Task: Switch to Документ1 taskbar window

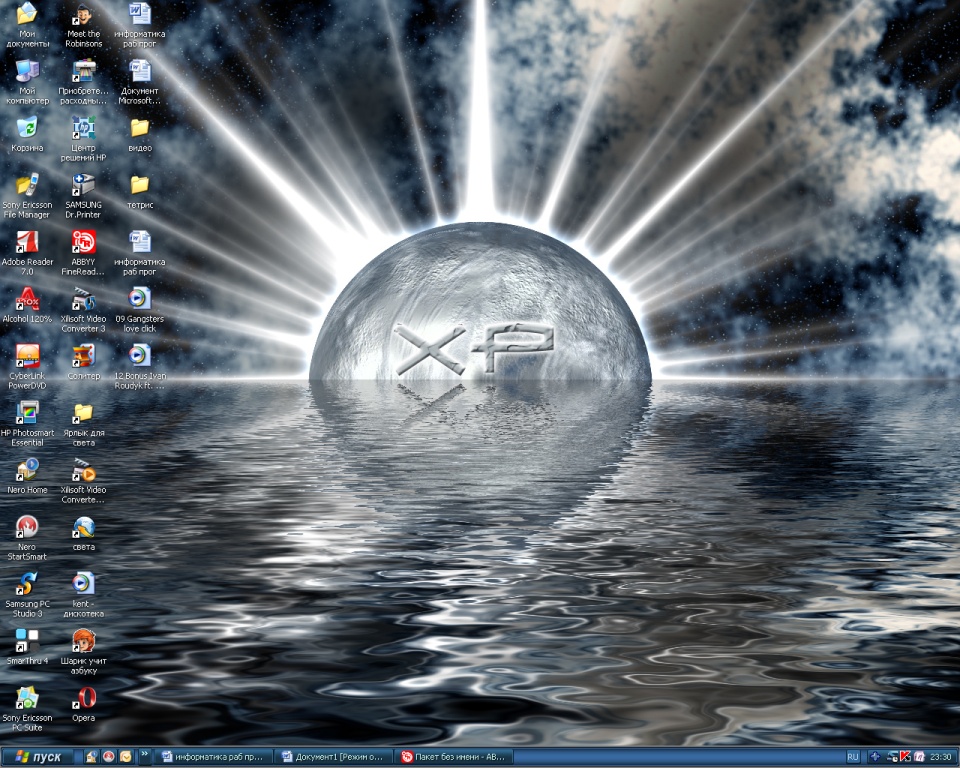Action: (x=334, y=758)
